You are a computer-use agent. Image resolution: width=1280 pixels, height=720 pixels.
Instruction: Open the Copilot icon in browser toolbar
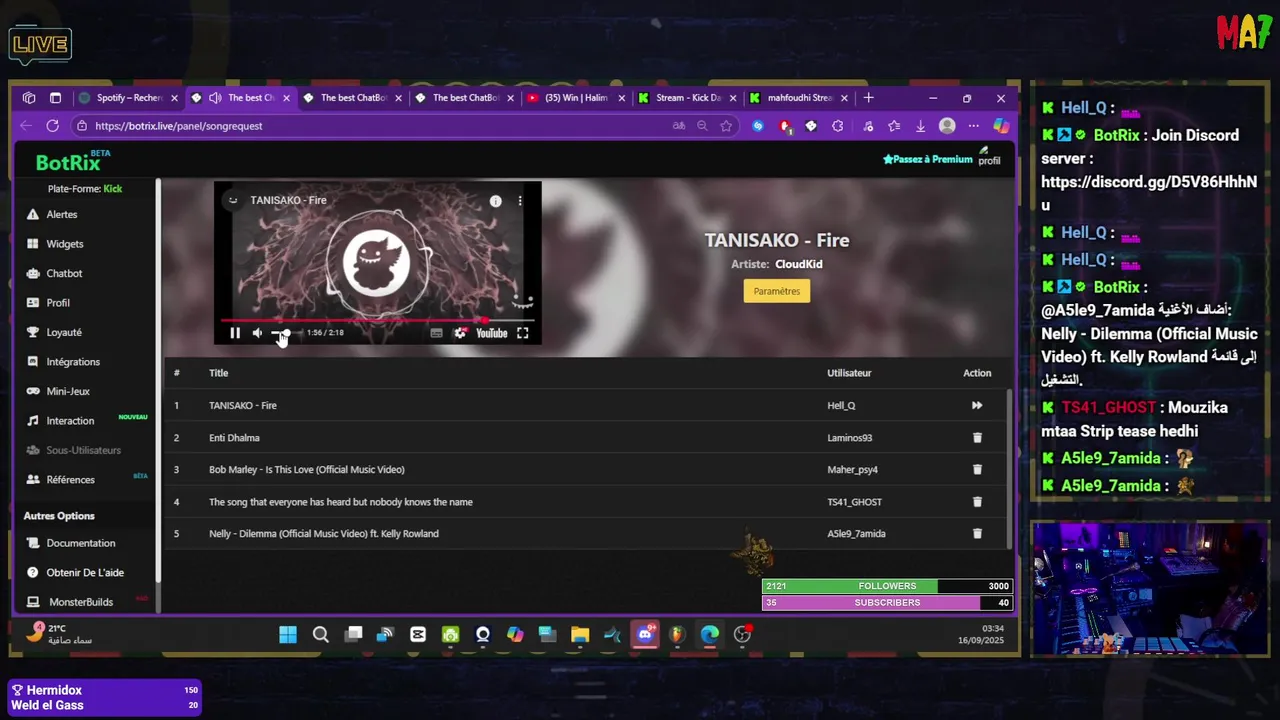1000,126
